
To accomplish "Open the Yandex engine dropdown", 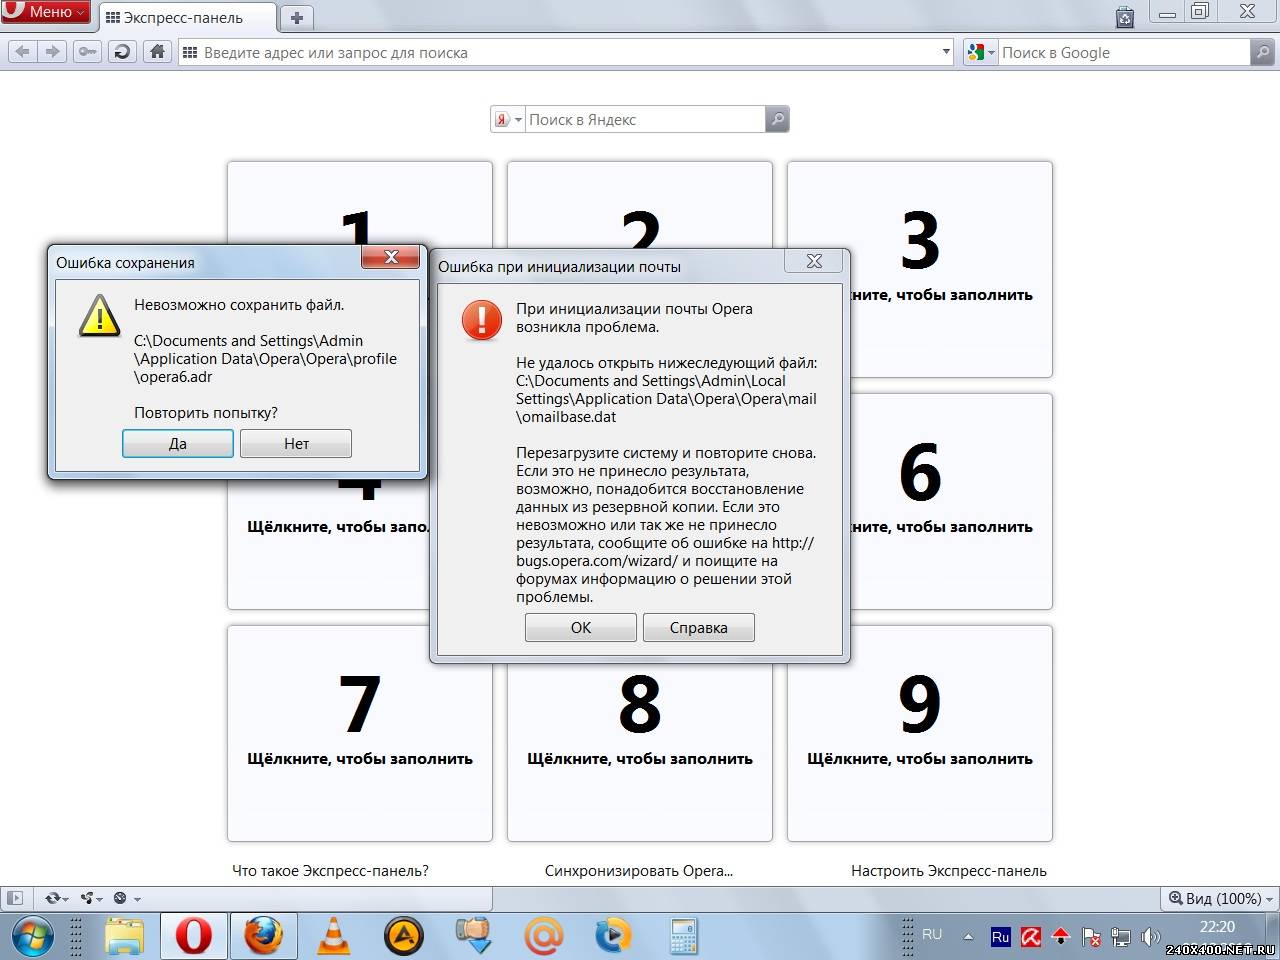I will click(508, 119).
